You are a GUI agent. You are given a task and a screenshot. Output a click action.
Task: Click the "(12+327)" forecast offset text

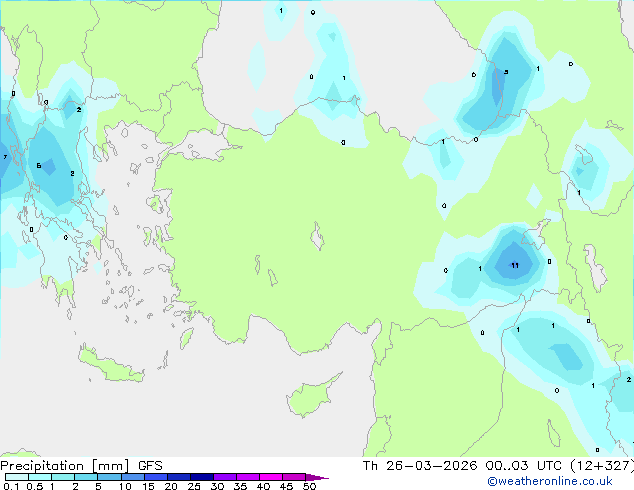point(602,466)
